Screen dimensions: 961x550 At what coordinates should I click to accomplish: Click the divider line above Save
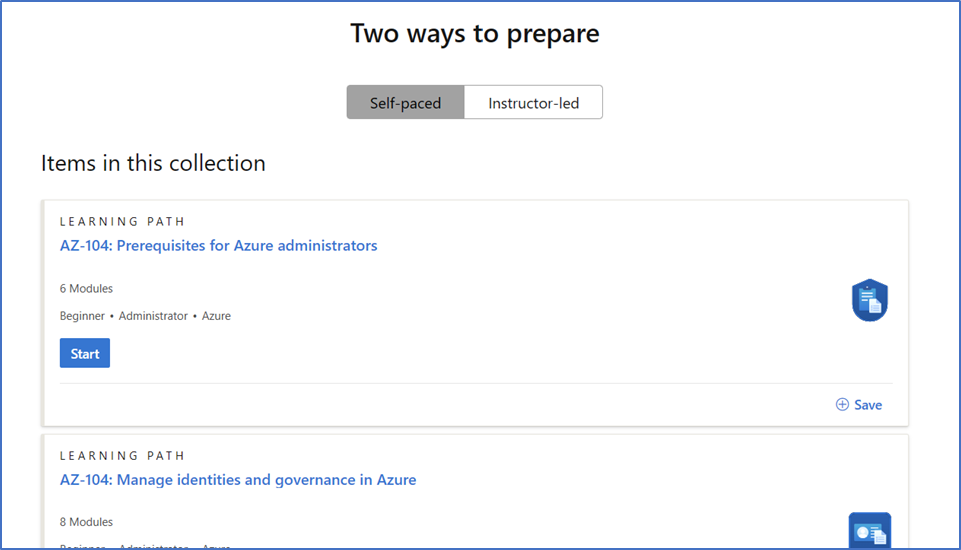pyautogui.click(x=476, y=384)
